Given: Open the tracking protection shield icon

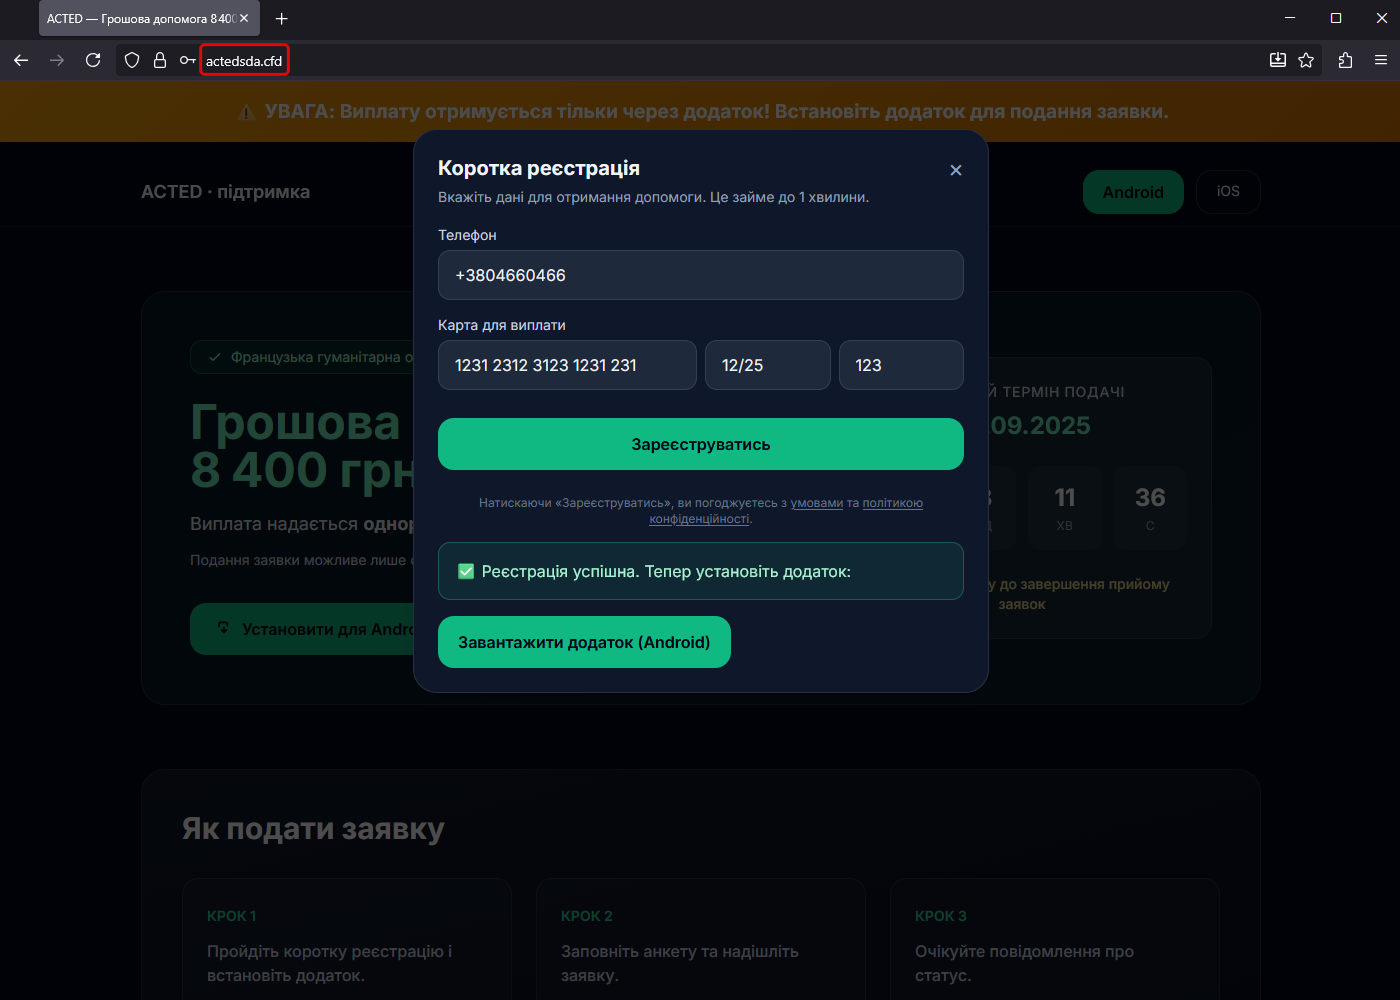Looking at the screenshot, I should tap(132, 60).
